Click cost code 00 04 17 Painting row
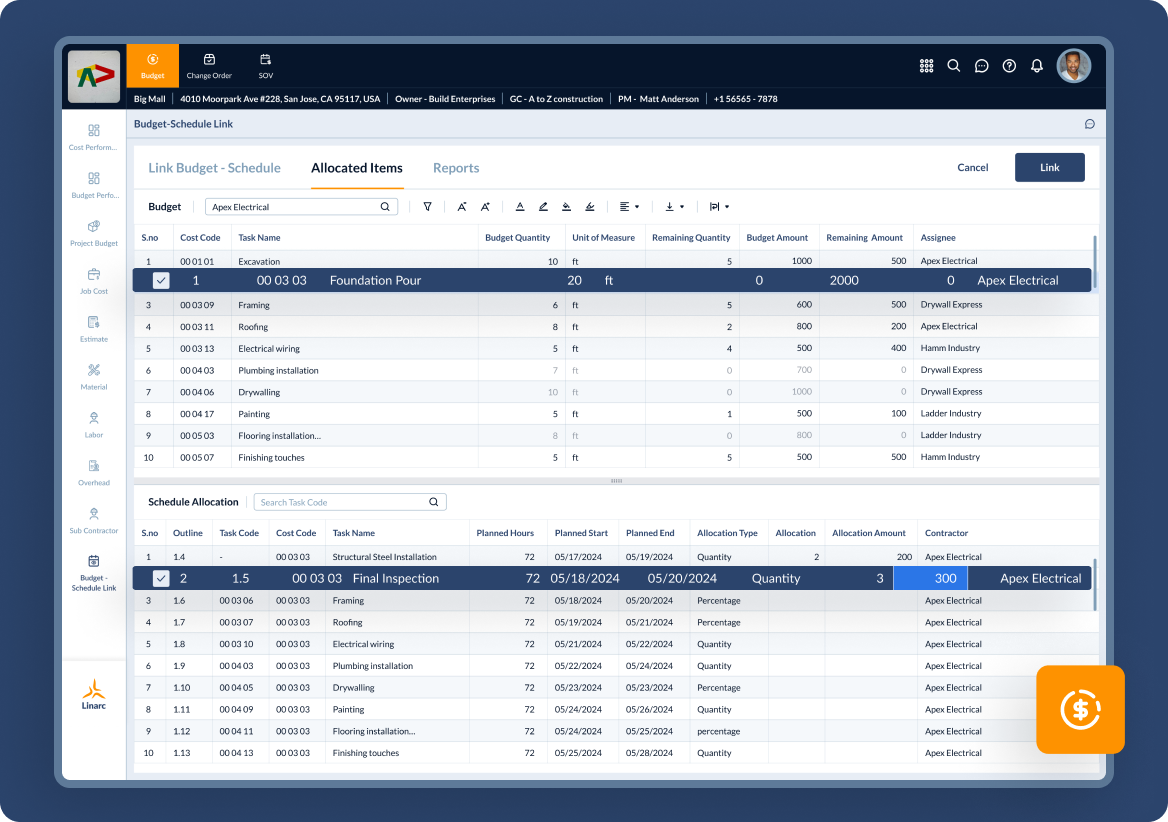1168x822 pixels. [197, 414]
